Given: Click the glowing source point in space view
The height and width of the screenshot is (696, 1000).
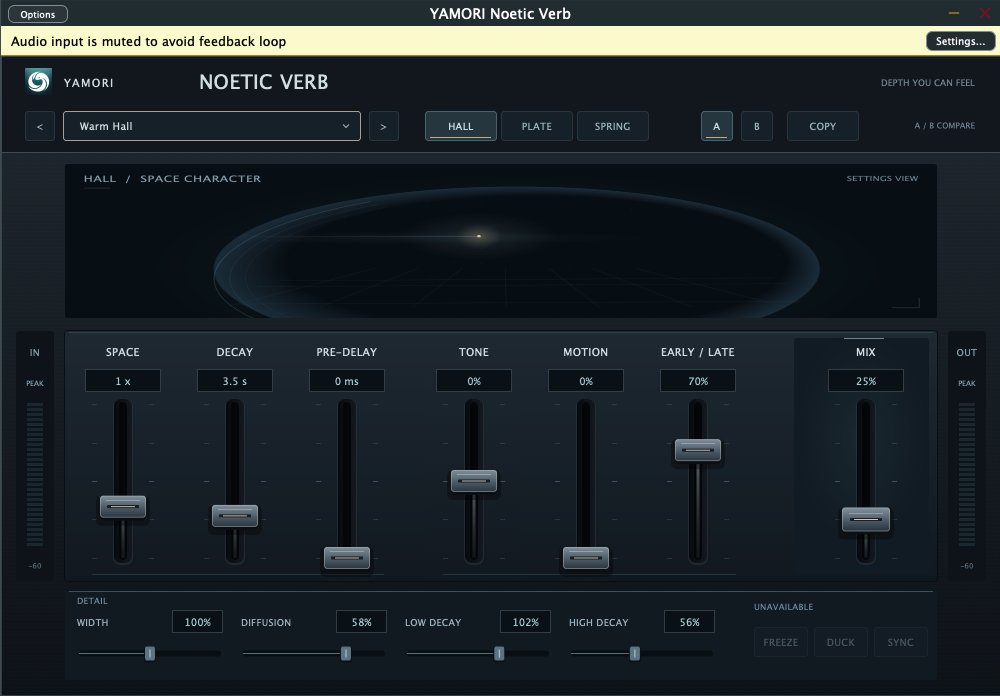Looking at the screenshot, I should click(x=479, y=236).
